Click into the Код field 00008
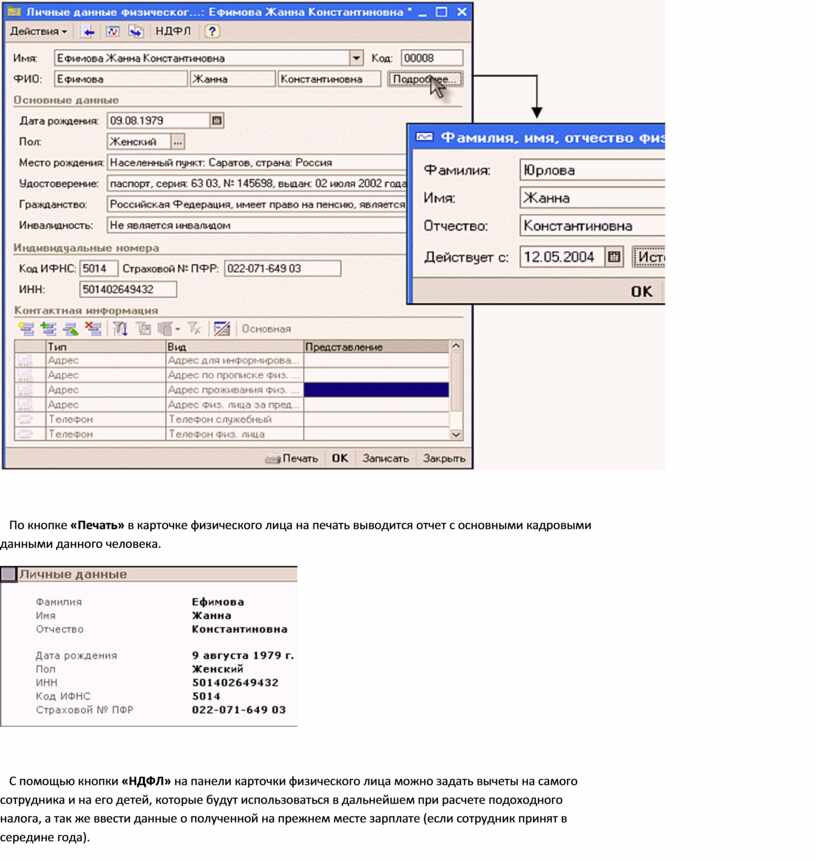This screenshot has height=861, width=816. (x=432, y=58)
